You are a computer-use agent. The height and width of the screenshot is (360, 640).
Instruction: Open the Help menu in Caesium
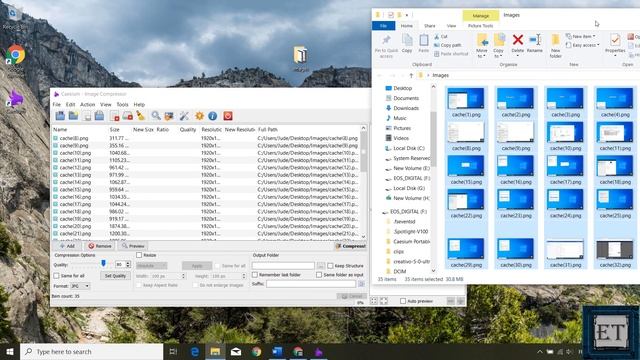pyautogui.click(x=139, y=104)
